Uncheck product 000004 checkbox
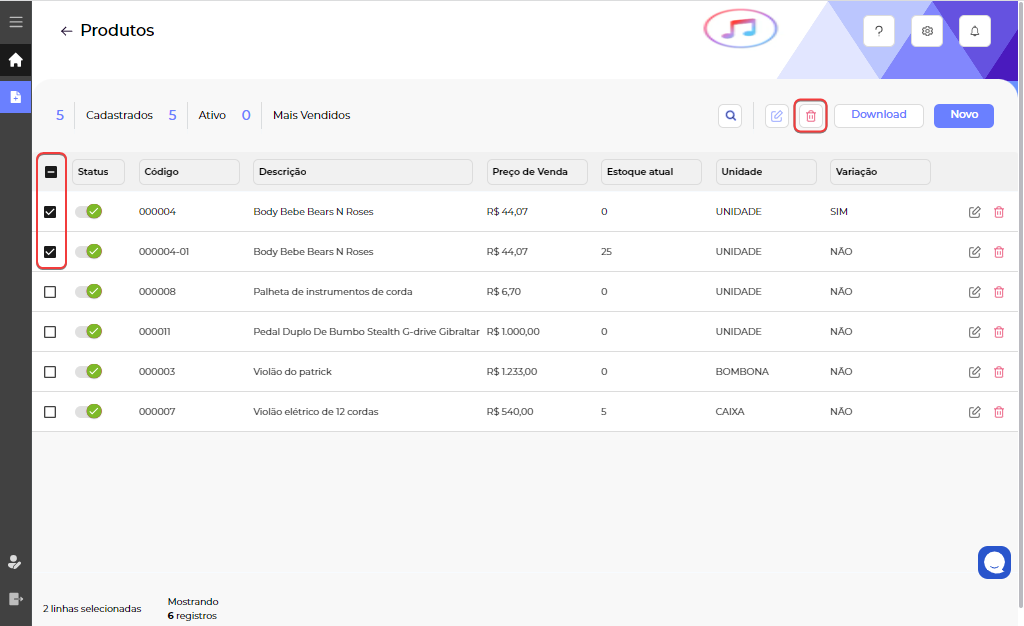The width and height of the screenshot is (1024, 626). click(x=50, y=212)
